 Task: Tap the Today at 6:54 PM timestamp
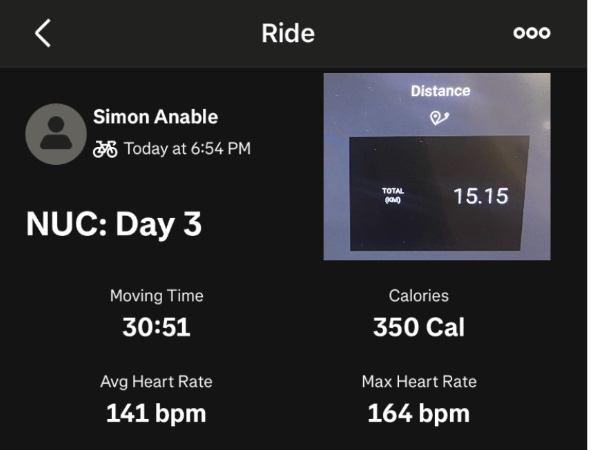(187, 149)
